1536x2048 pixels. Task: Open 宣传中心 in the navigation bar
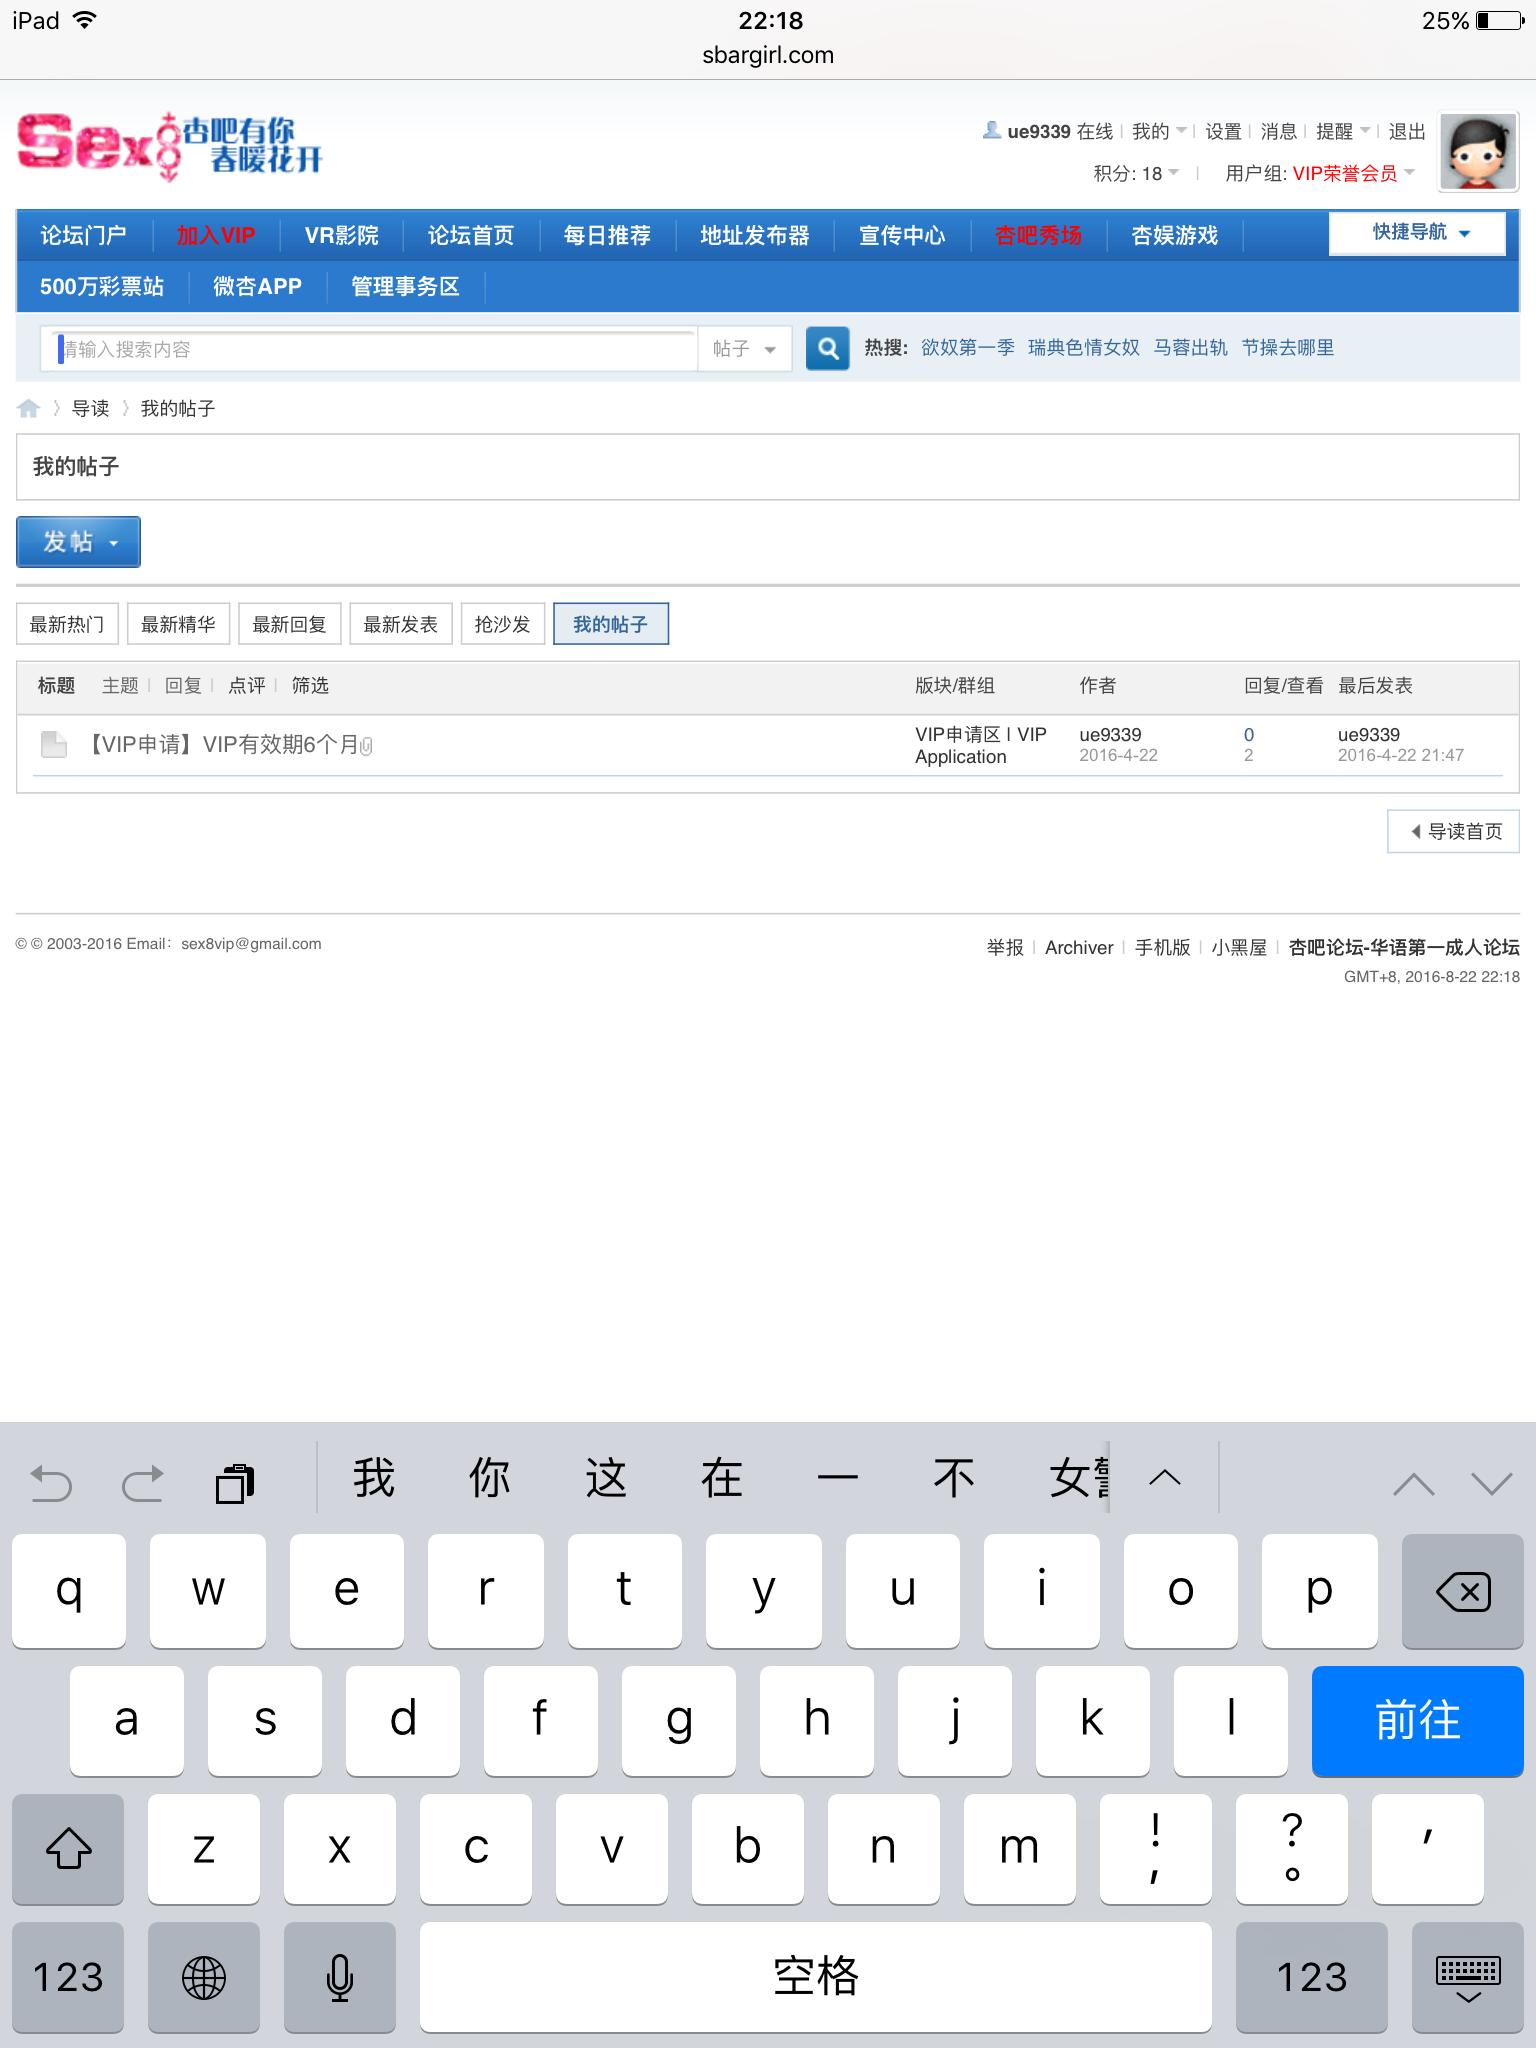(902, 236)
